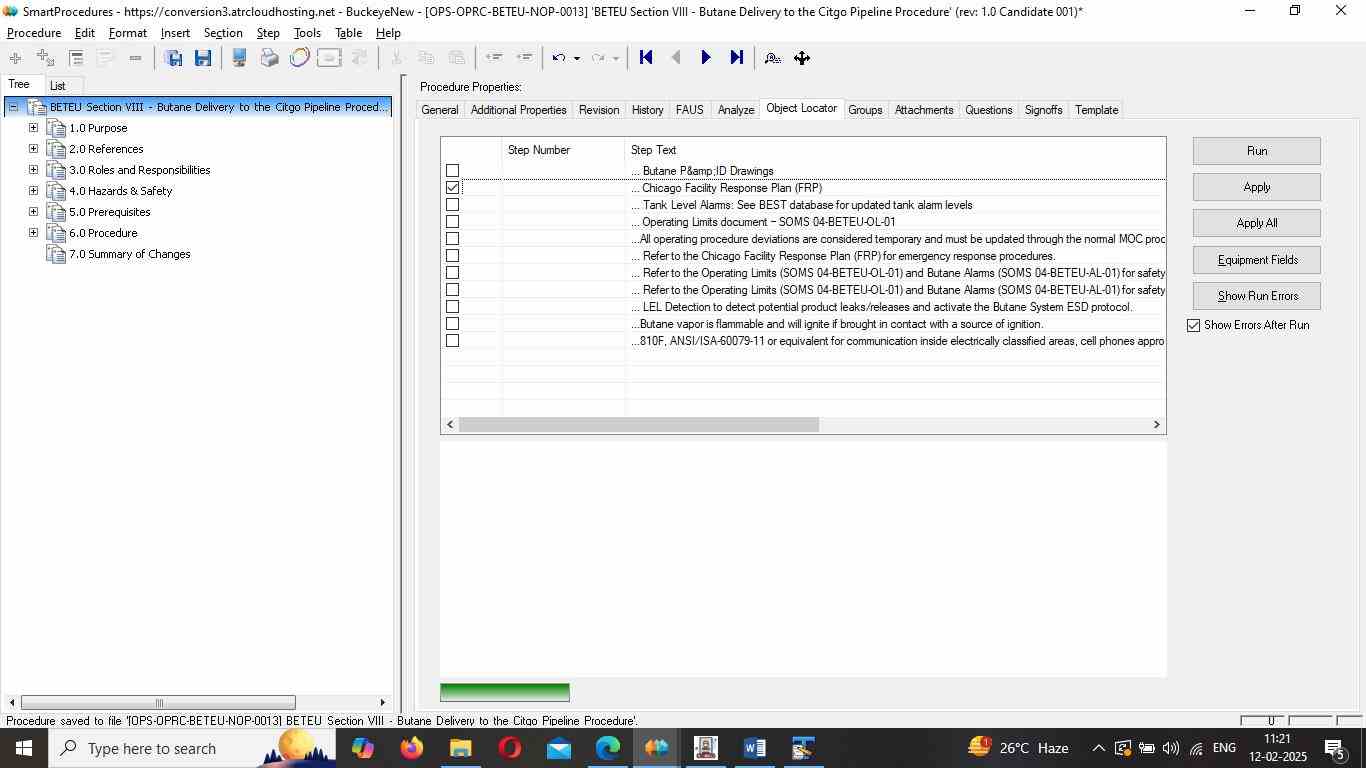
Task: Click the Show Run Errors button
Action: [1257, 296]
